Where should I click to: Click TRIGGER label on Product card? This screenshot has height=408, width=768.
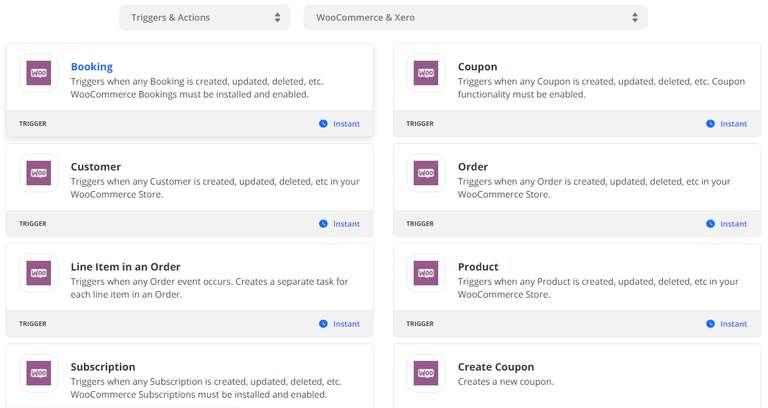tap(420, 323)
